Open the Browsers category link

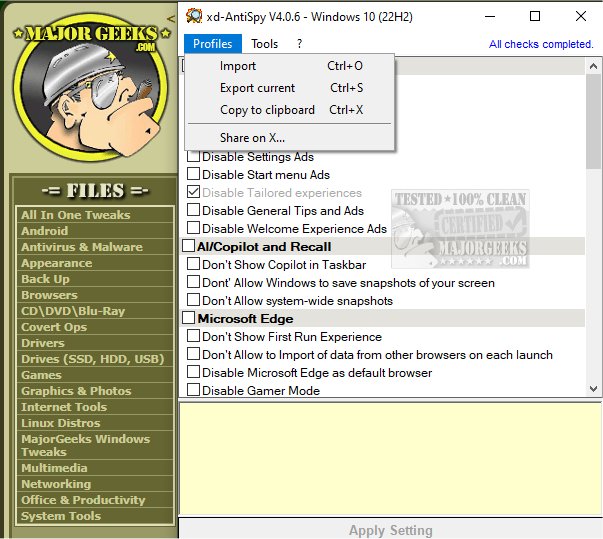point(49,295)
